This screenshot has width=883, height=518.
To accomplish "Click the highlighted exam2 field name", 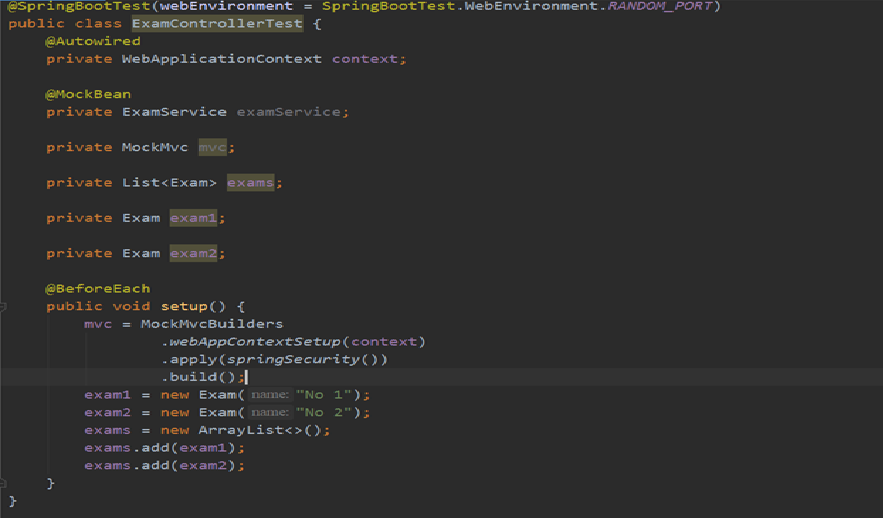I will coord(193,253).
